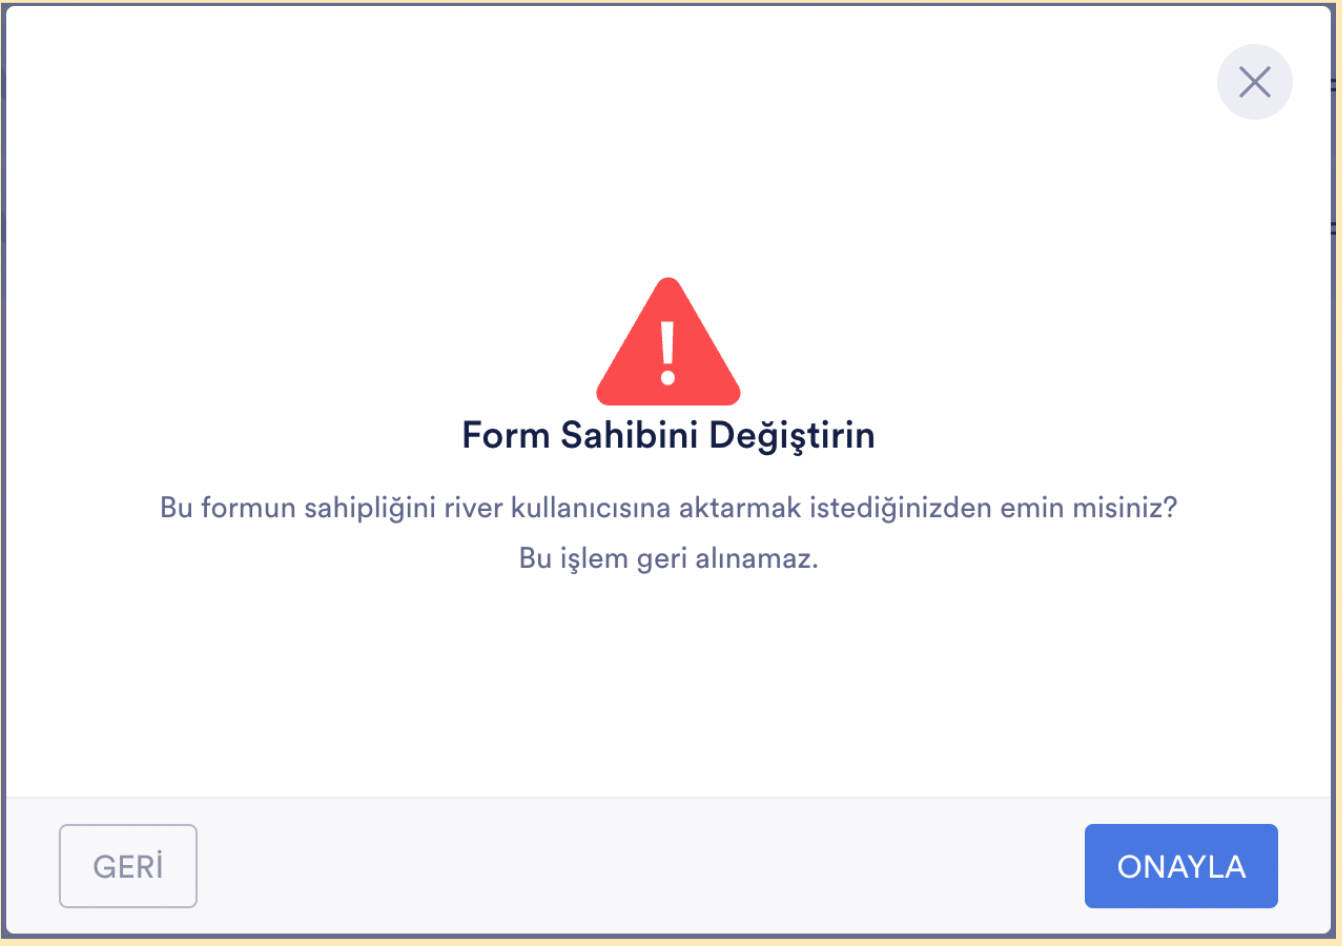Click the word "sahipliğini" in the message
Image resolution: width=1342 pixels, height=946 pixels.
370,508
